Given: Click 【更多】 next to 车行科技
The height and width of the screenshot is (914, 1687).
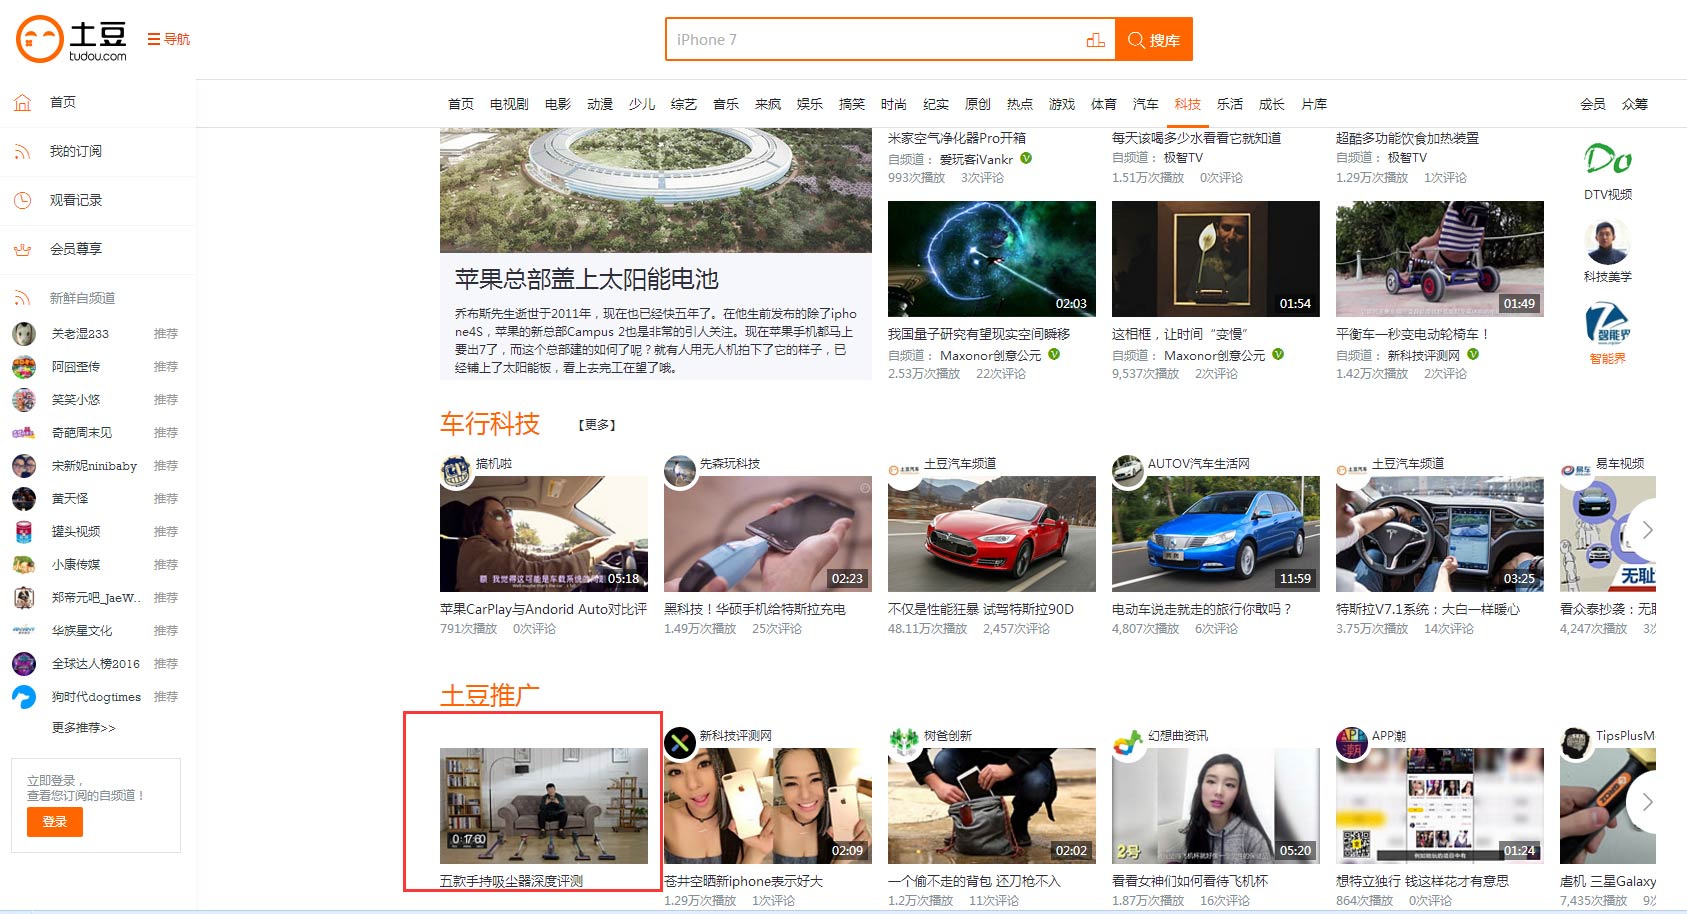Looking at the screenshot, I should coord(597,425).
